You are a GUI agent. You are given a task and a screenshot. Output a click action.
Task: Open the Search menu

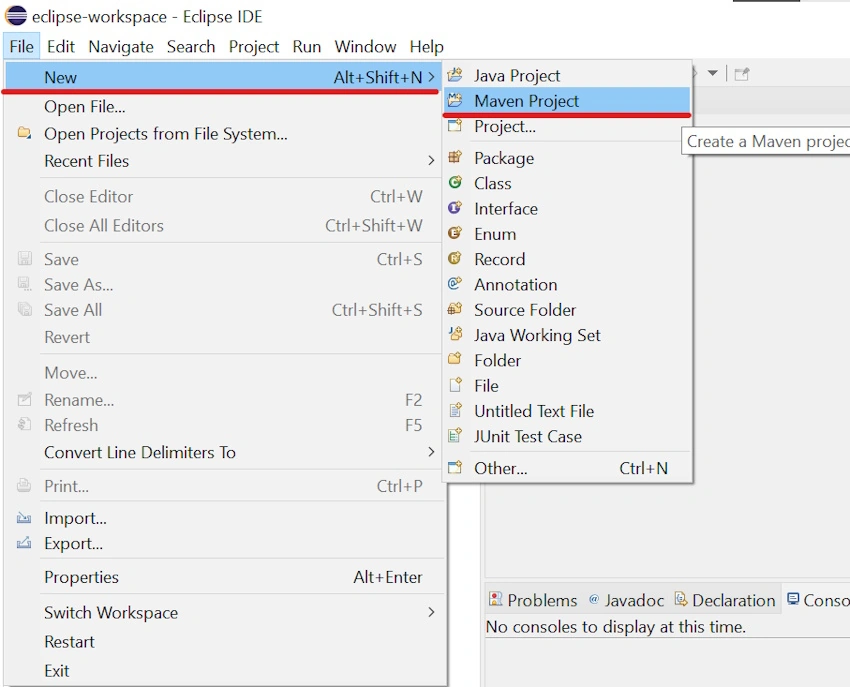[191, 47]
